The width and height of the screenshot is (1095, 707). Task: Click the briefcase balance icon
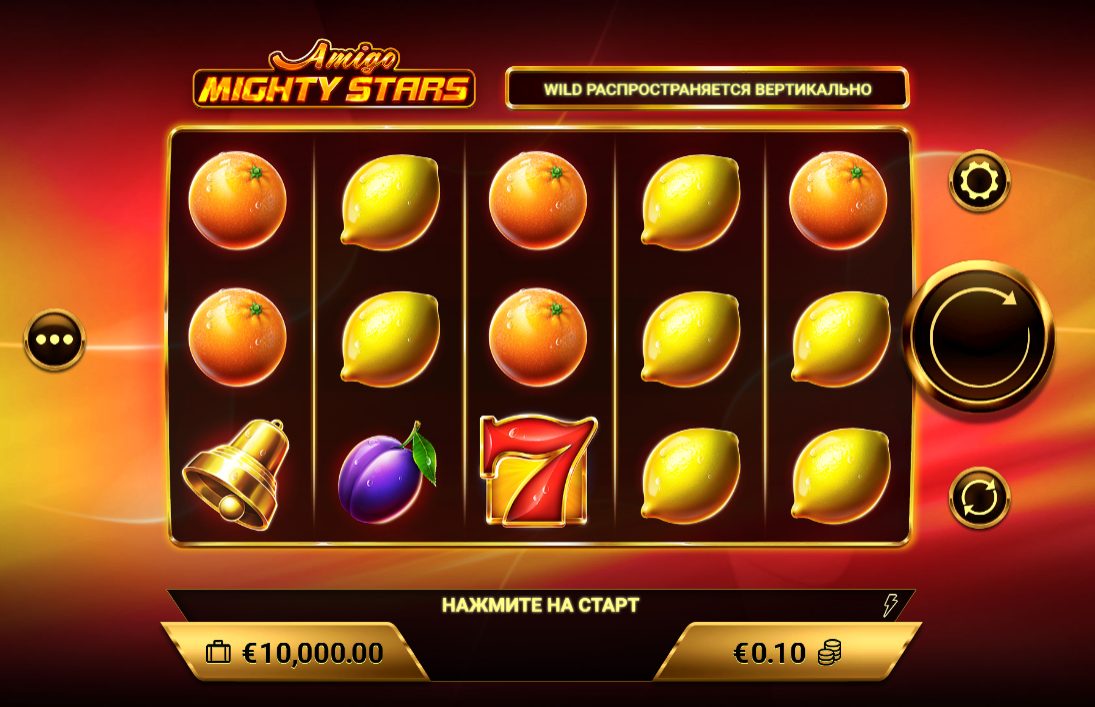click(x=218, y=653)
